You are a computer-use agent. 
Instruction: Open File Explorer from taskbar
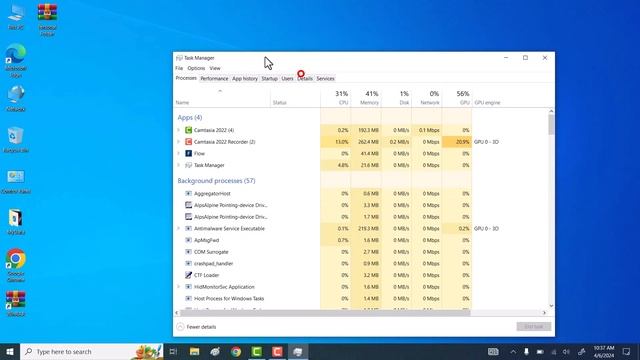[x=194, y=351]
